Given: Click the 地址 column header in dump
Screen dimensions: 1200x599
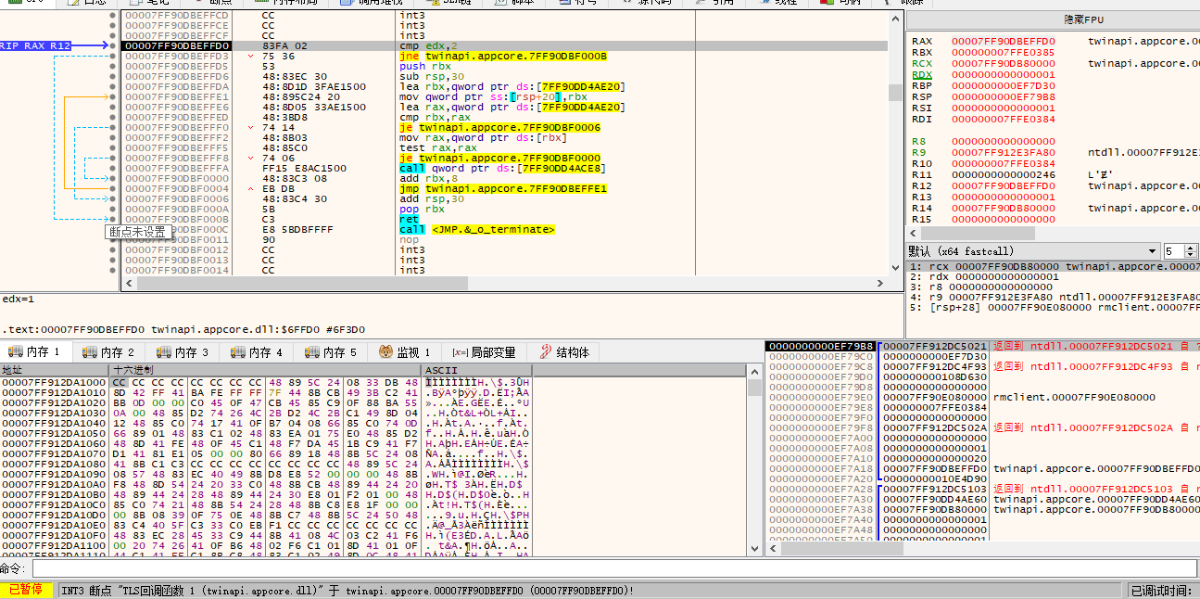Looking at the screenshot, I should 55,370.
